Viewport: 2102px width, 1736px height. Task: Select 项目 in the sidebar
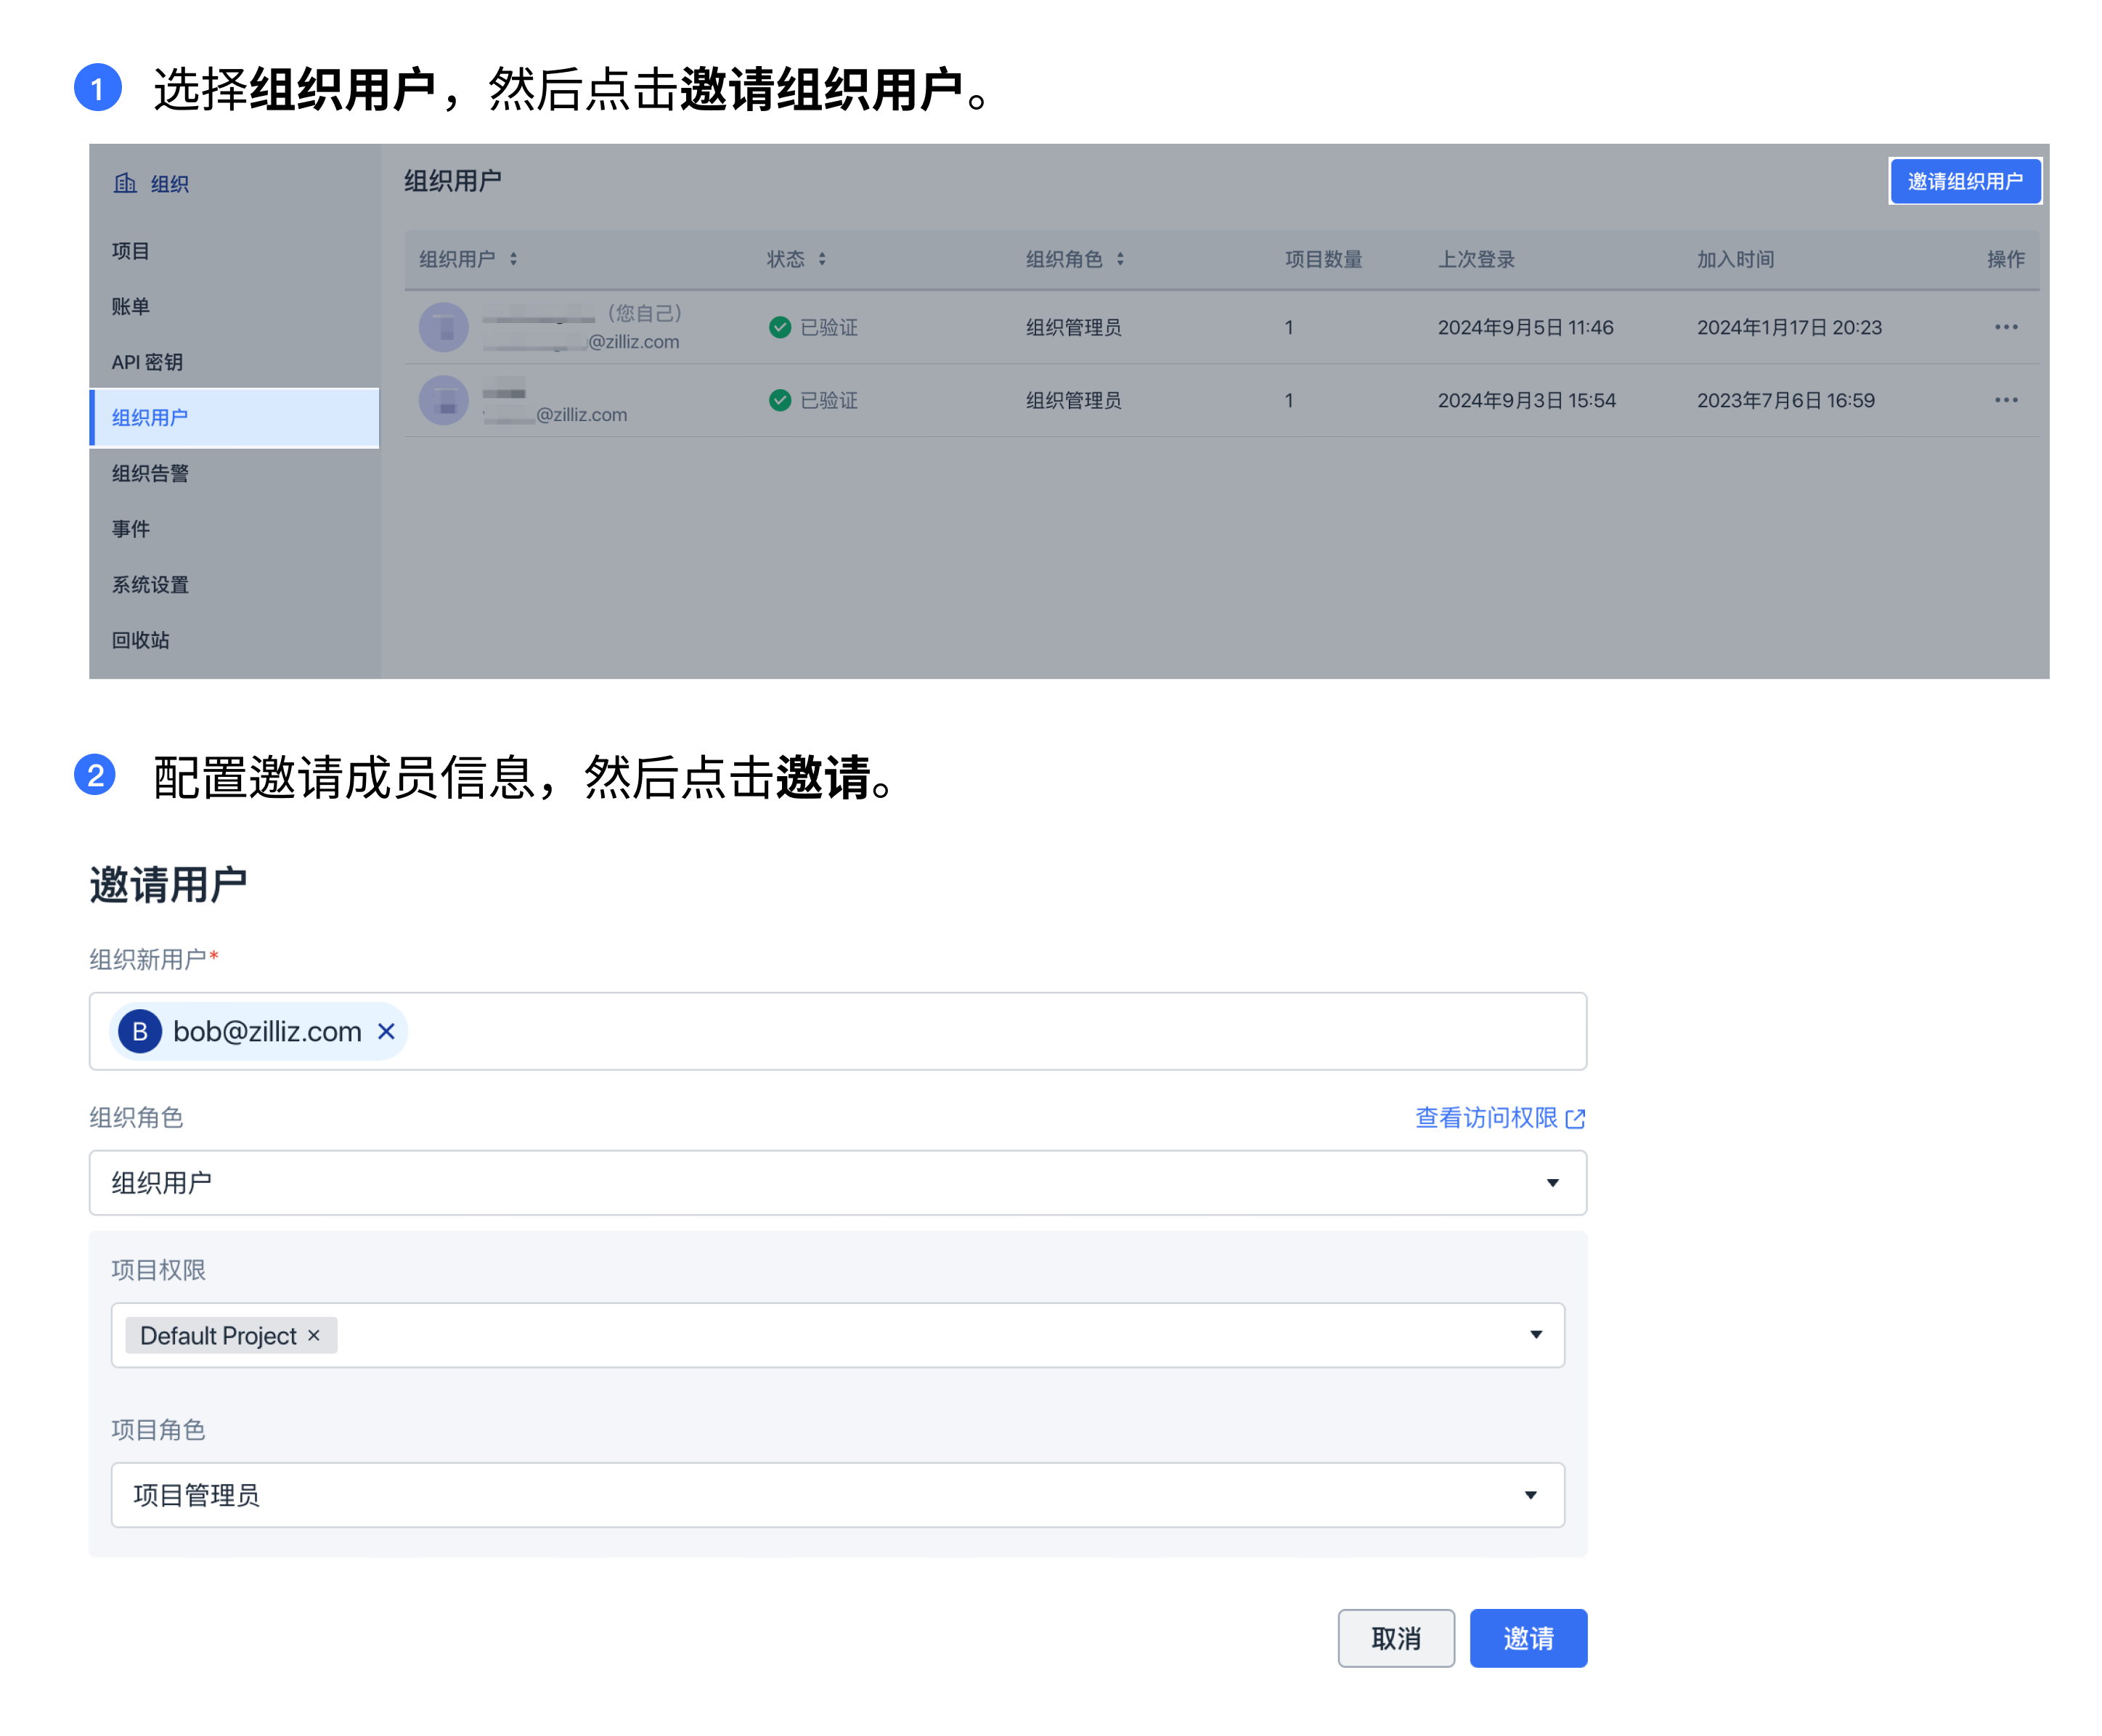click(131, 251)
